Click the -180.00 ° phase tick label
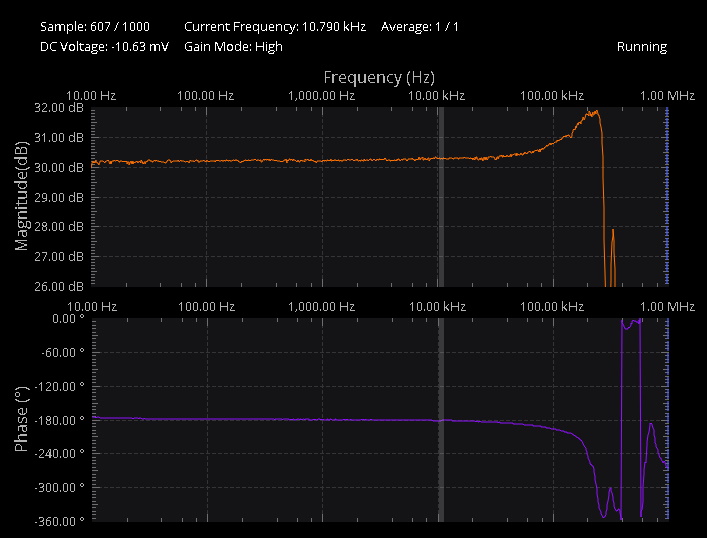707x538 pixels. (56, 420)
